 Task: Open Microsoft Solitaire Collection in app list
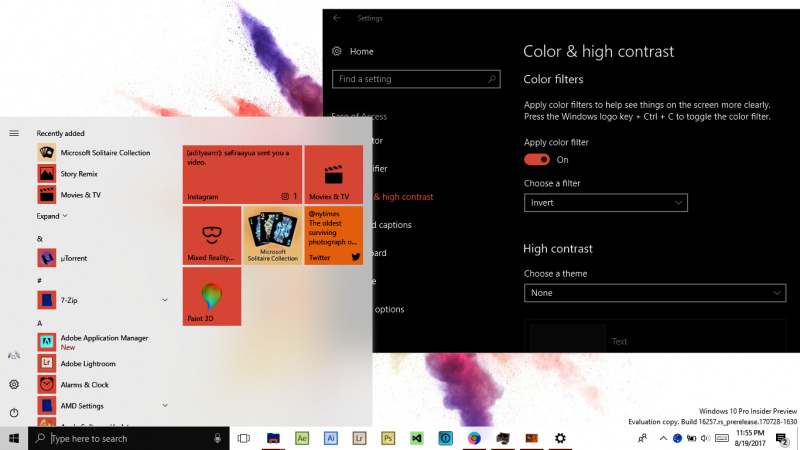(x=94, y=153)
